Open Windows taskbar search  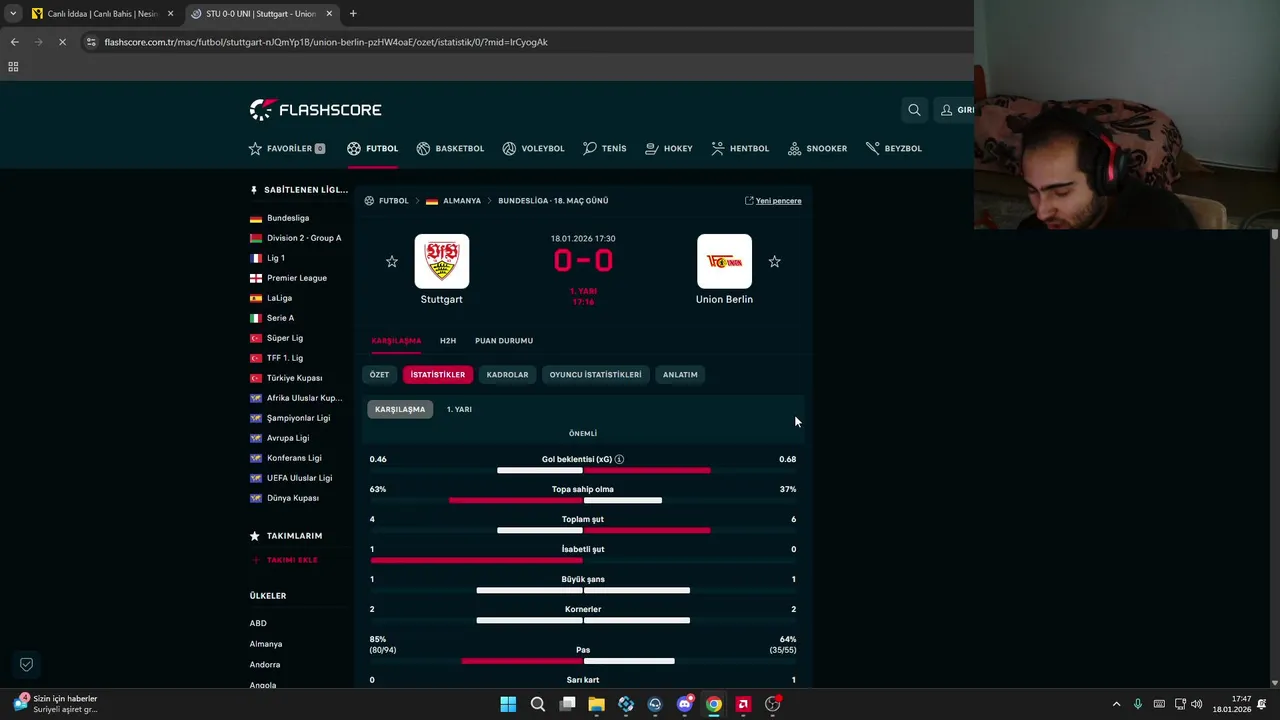click(538, 704)
